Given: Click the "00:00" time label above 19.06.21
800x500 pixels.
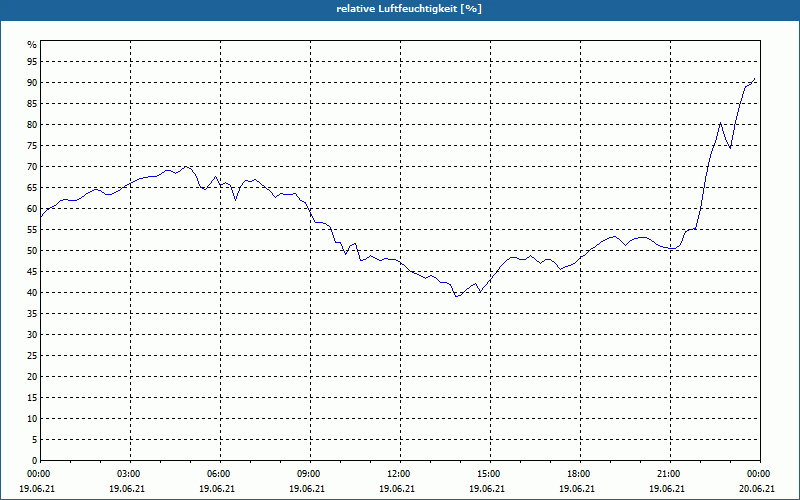Looking at the screenshot, I should pyautogui.click(x=37, y=474).
